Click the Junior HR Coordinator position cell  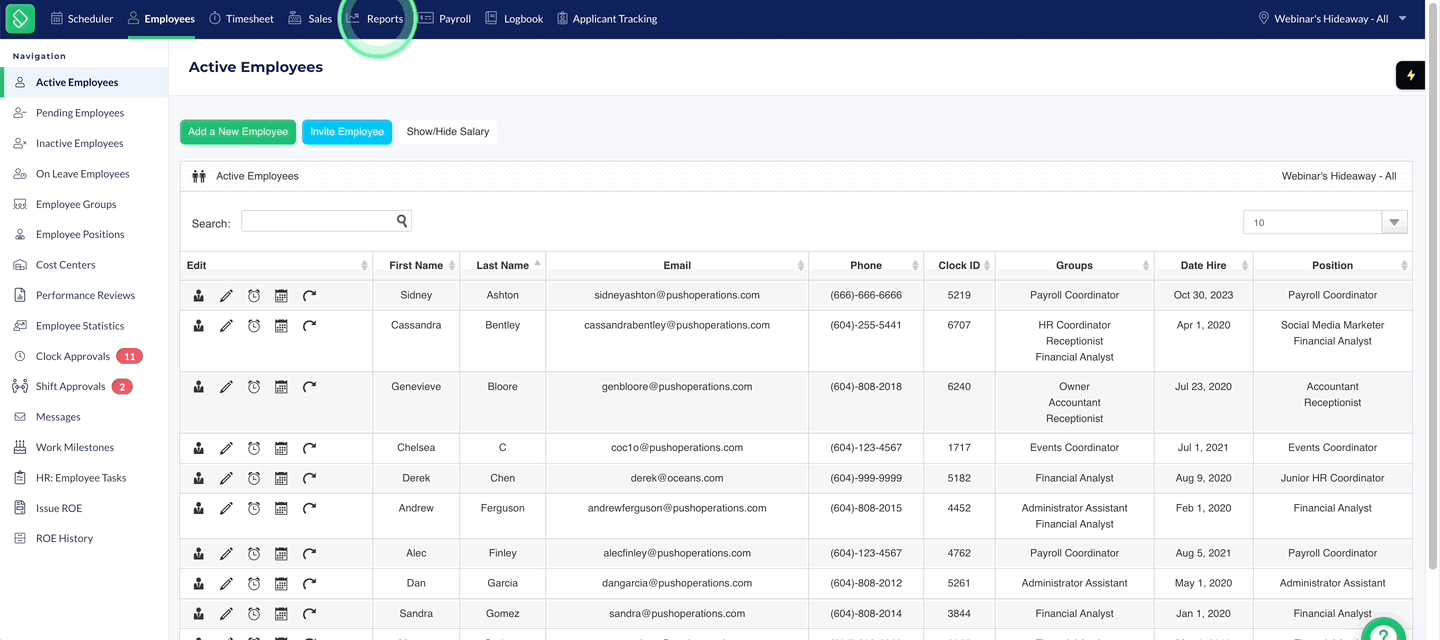click(x=1332, y=478)
